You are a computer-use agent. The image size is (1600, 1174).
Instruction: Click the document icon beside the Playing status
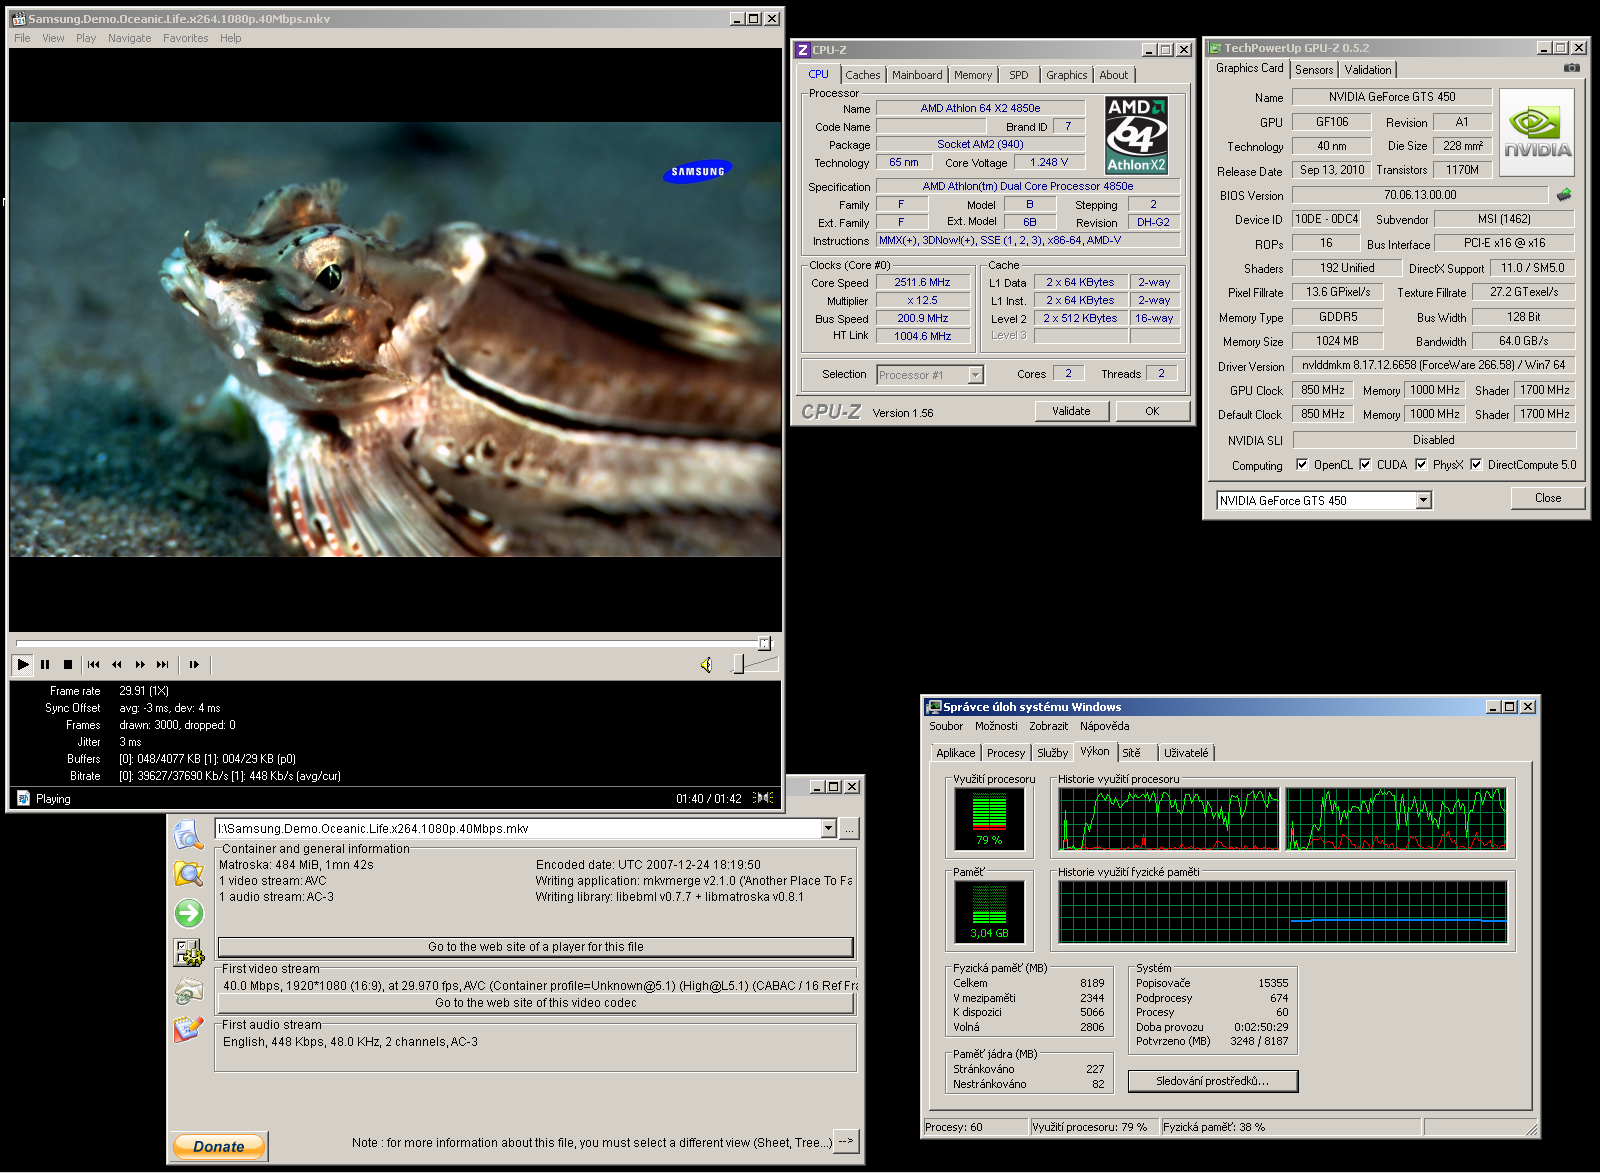24,798
